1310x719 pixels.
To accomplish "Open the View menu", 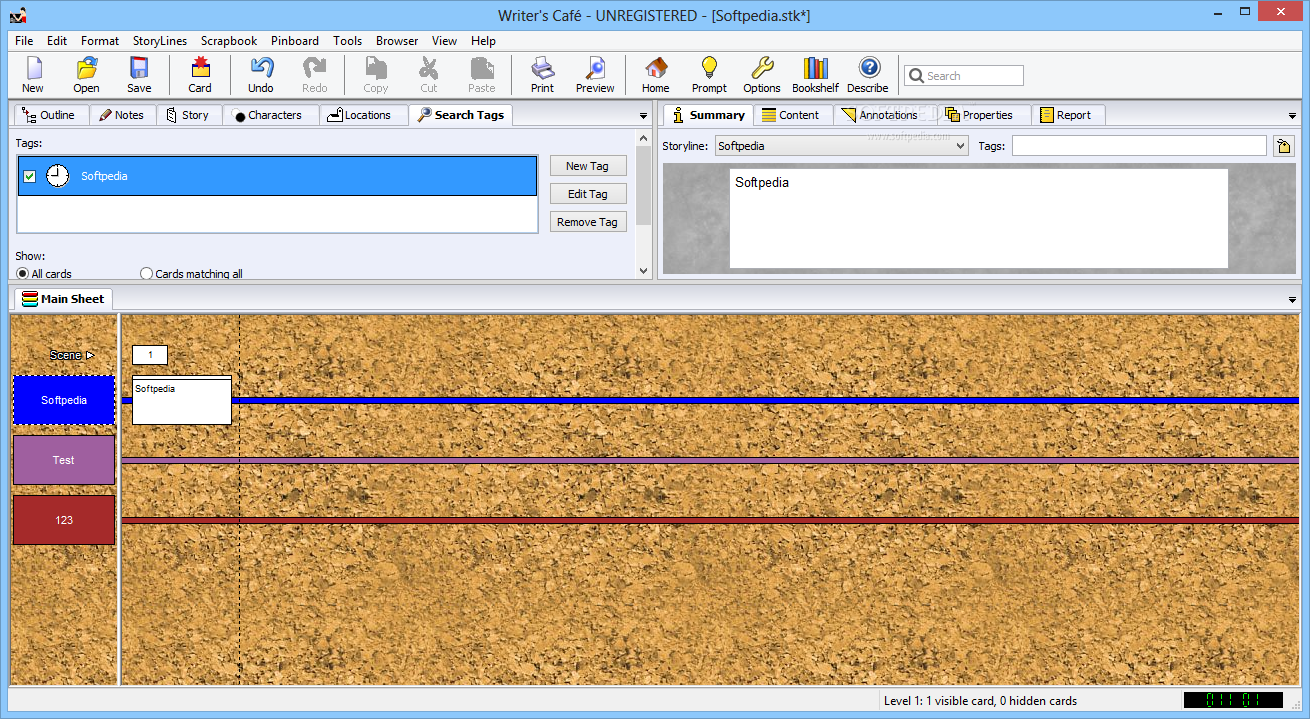I will (x=445, y=41).
